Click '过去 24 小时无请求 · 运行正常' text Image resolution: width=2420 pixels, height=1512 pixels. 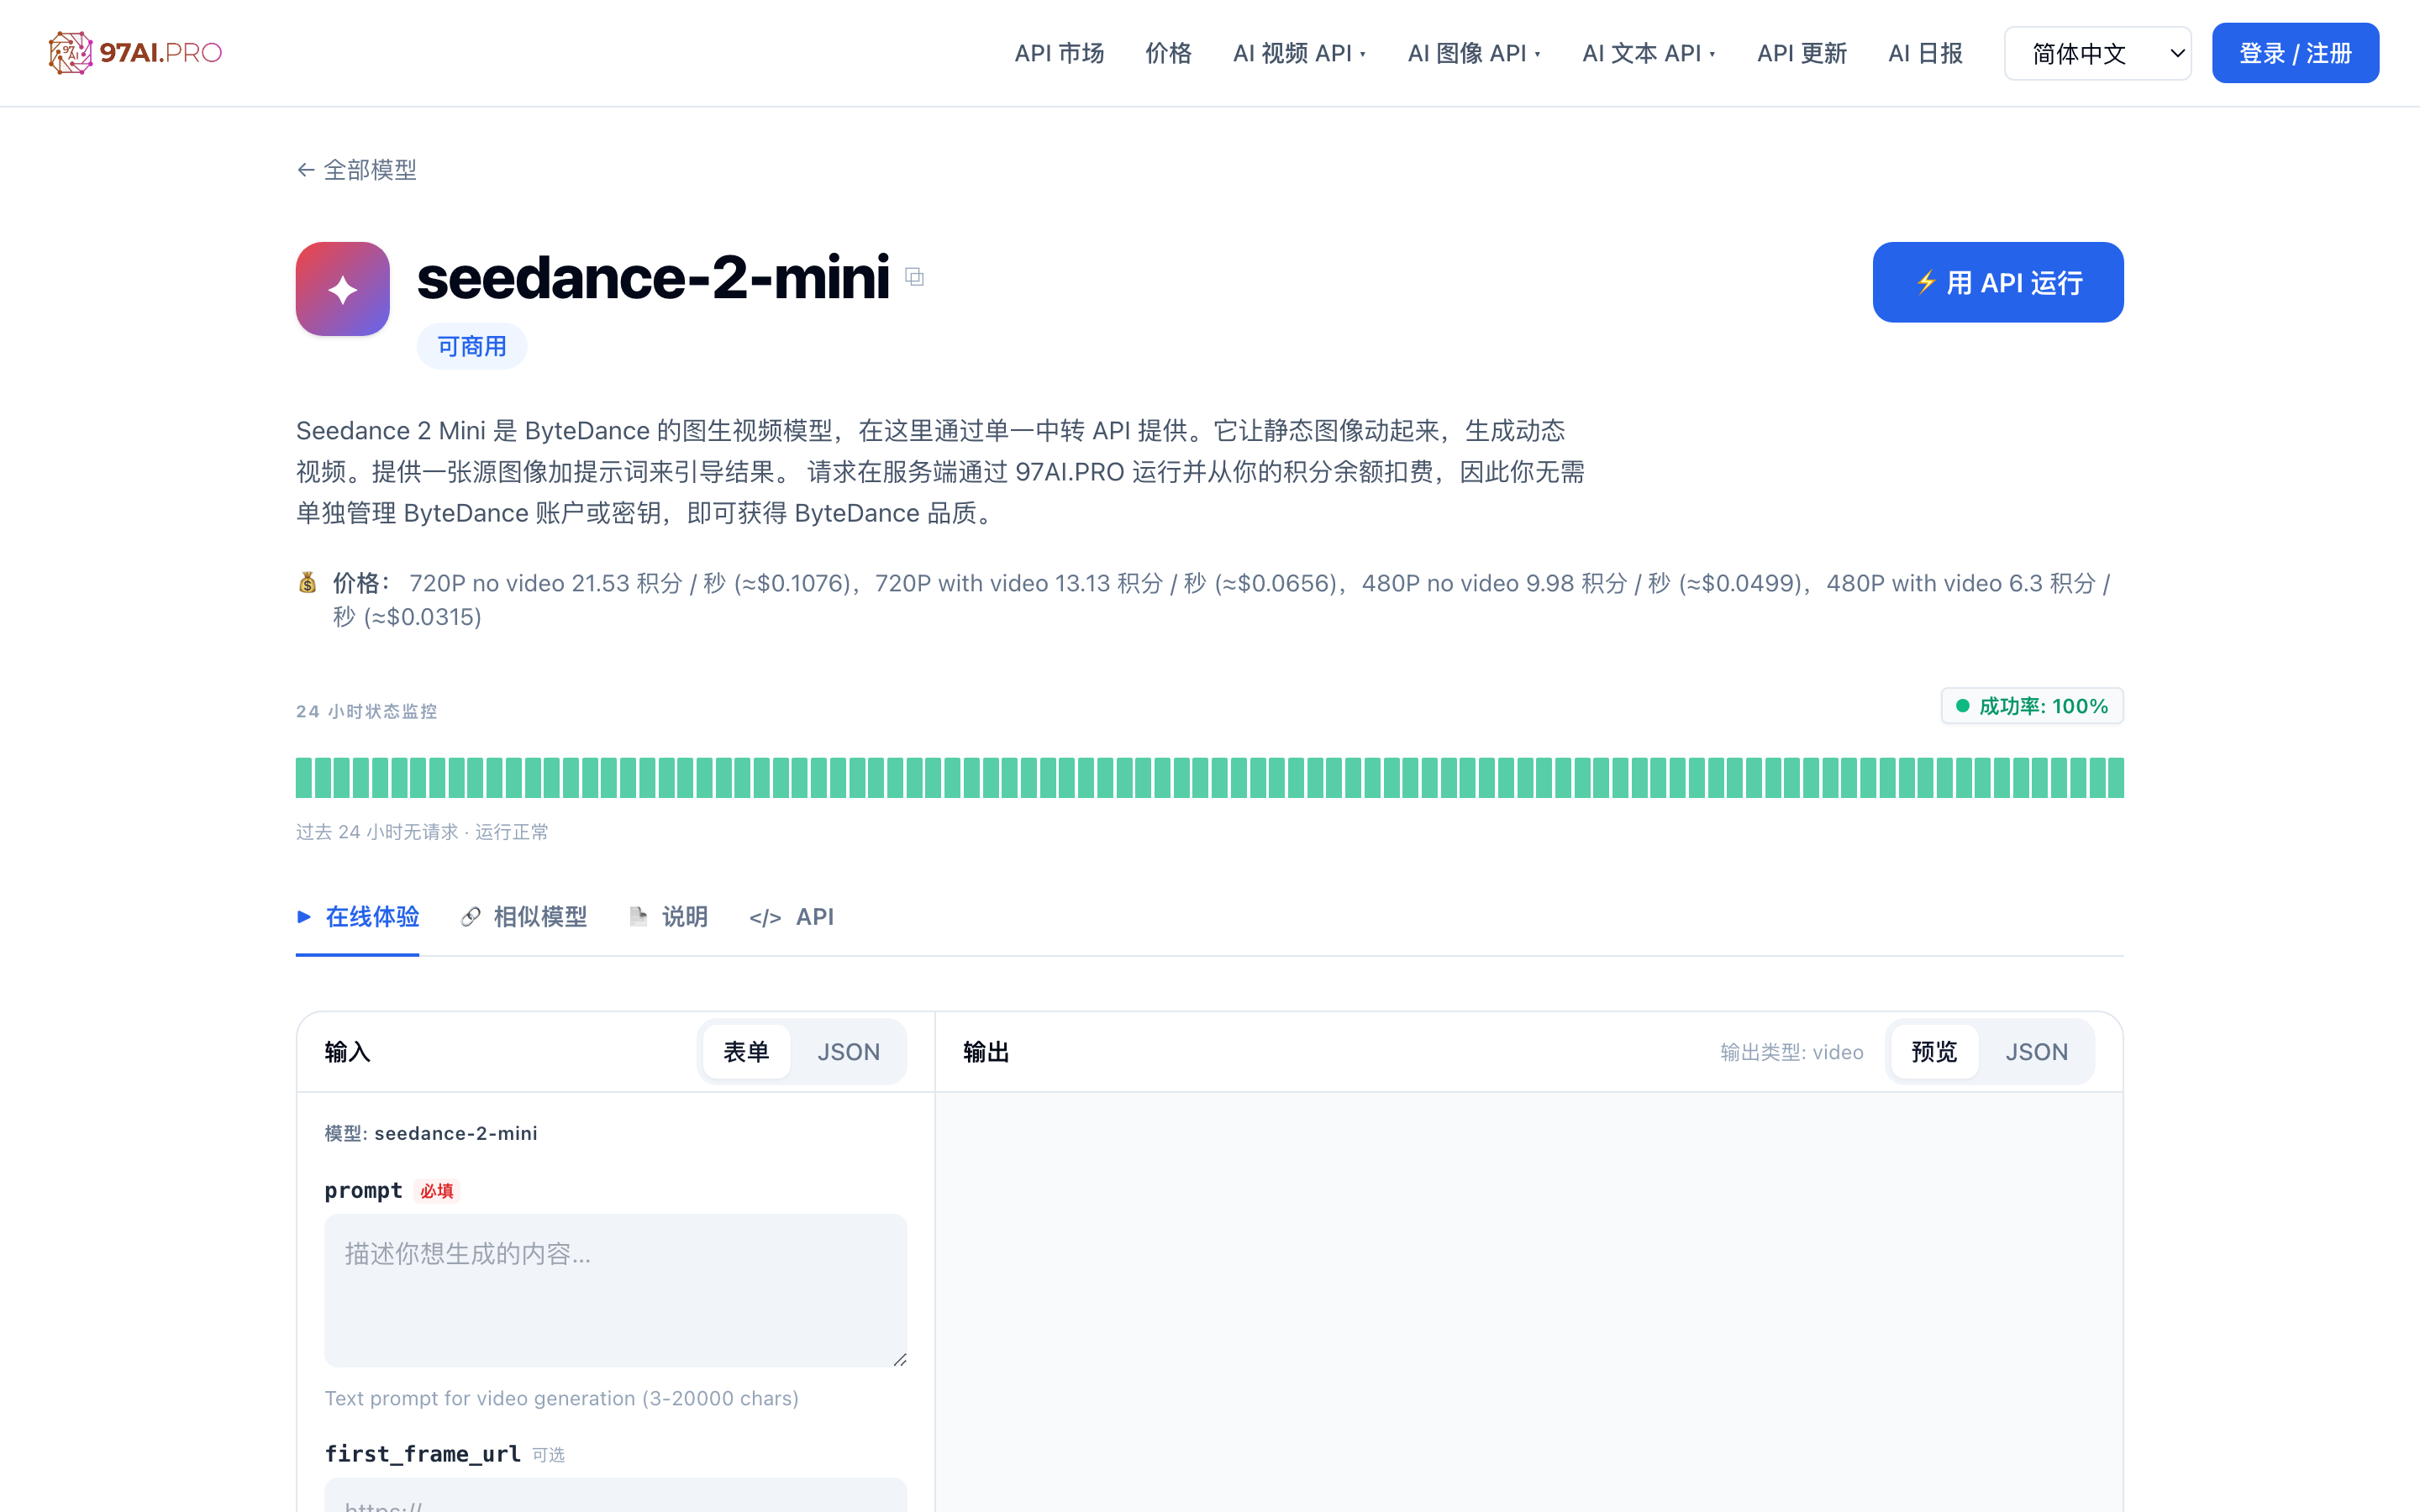tap(422, 832)
